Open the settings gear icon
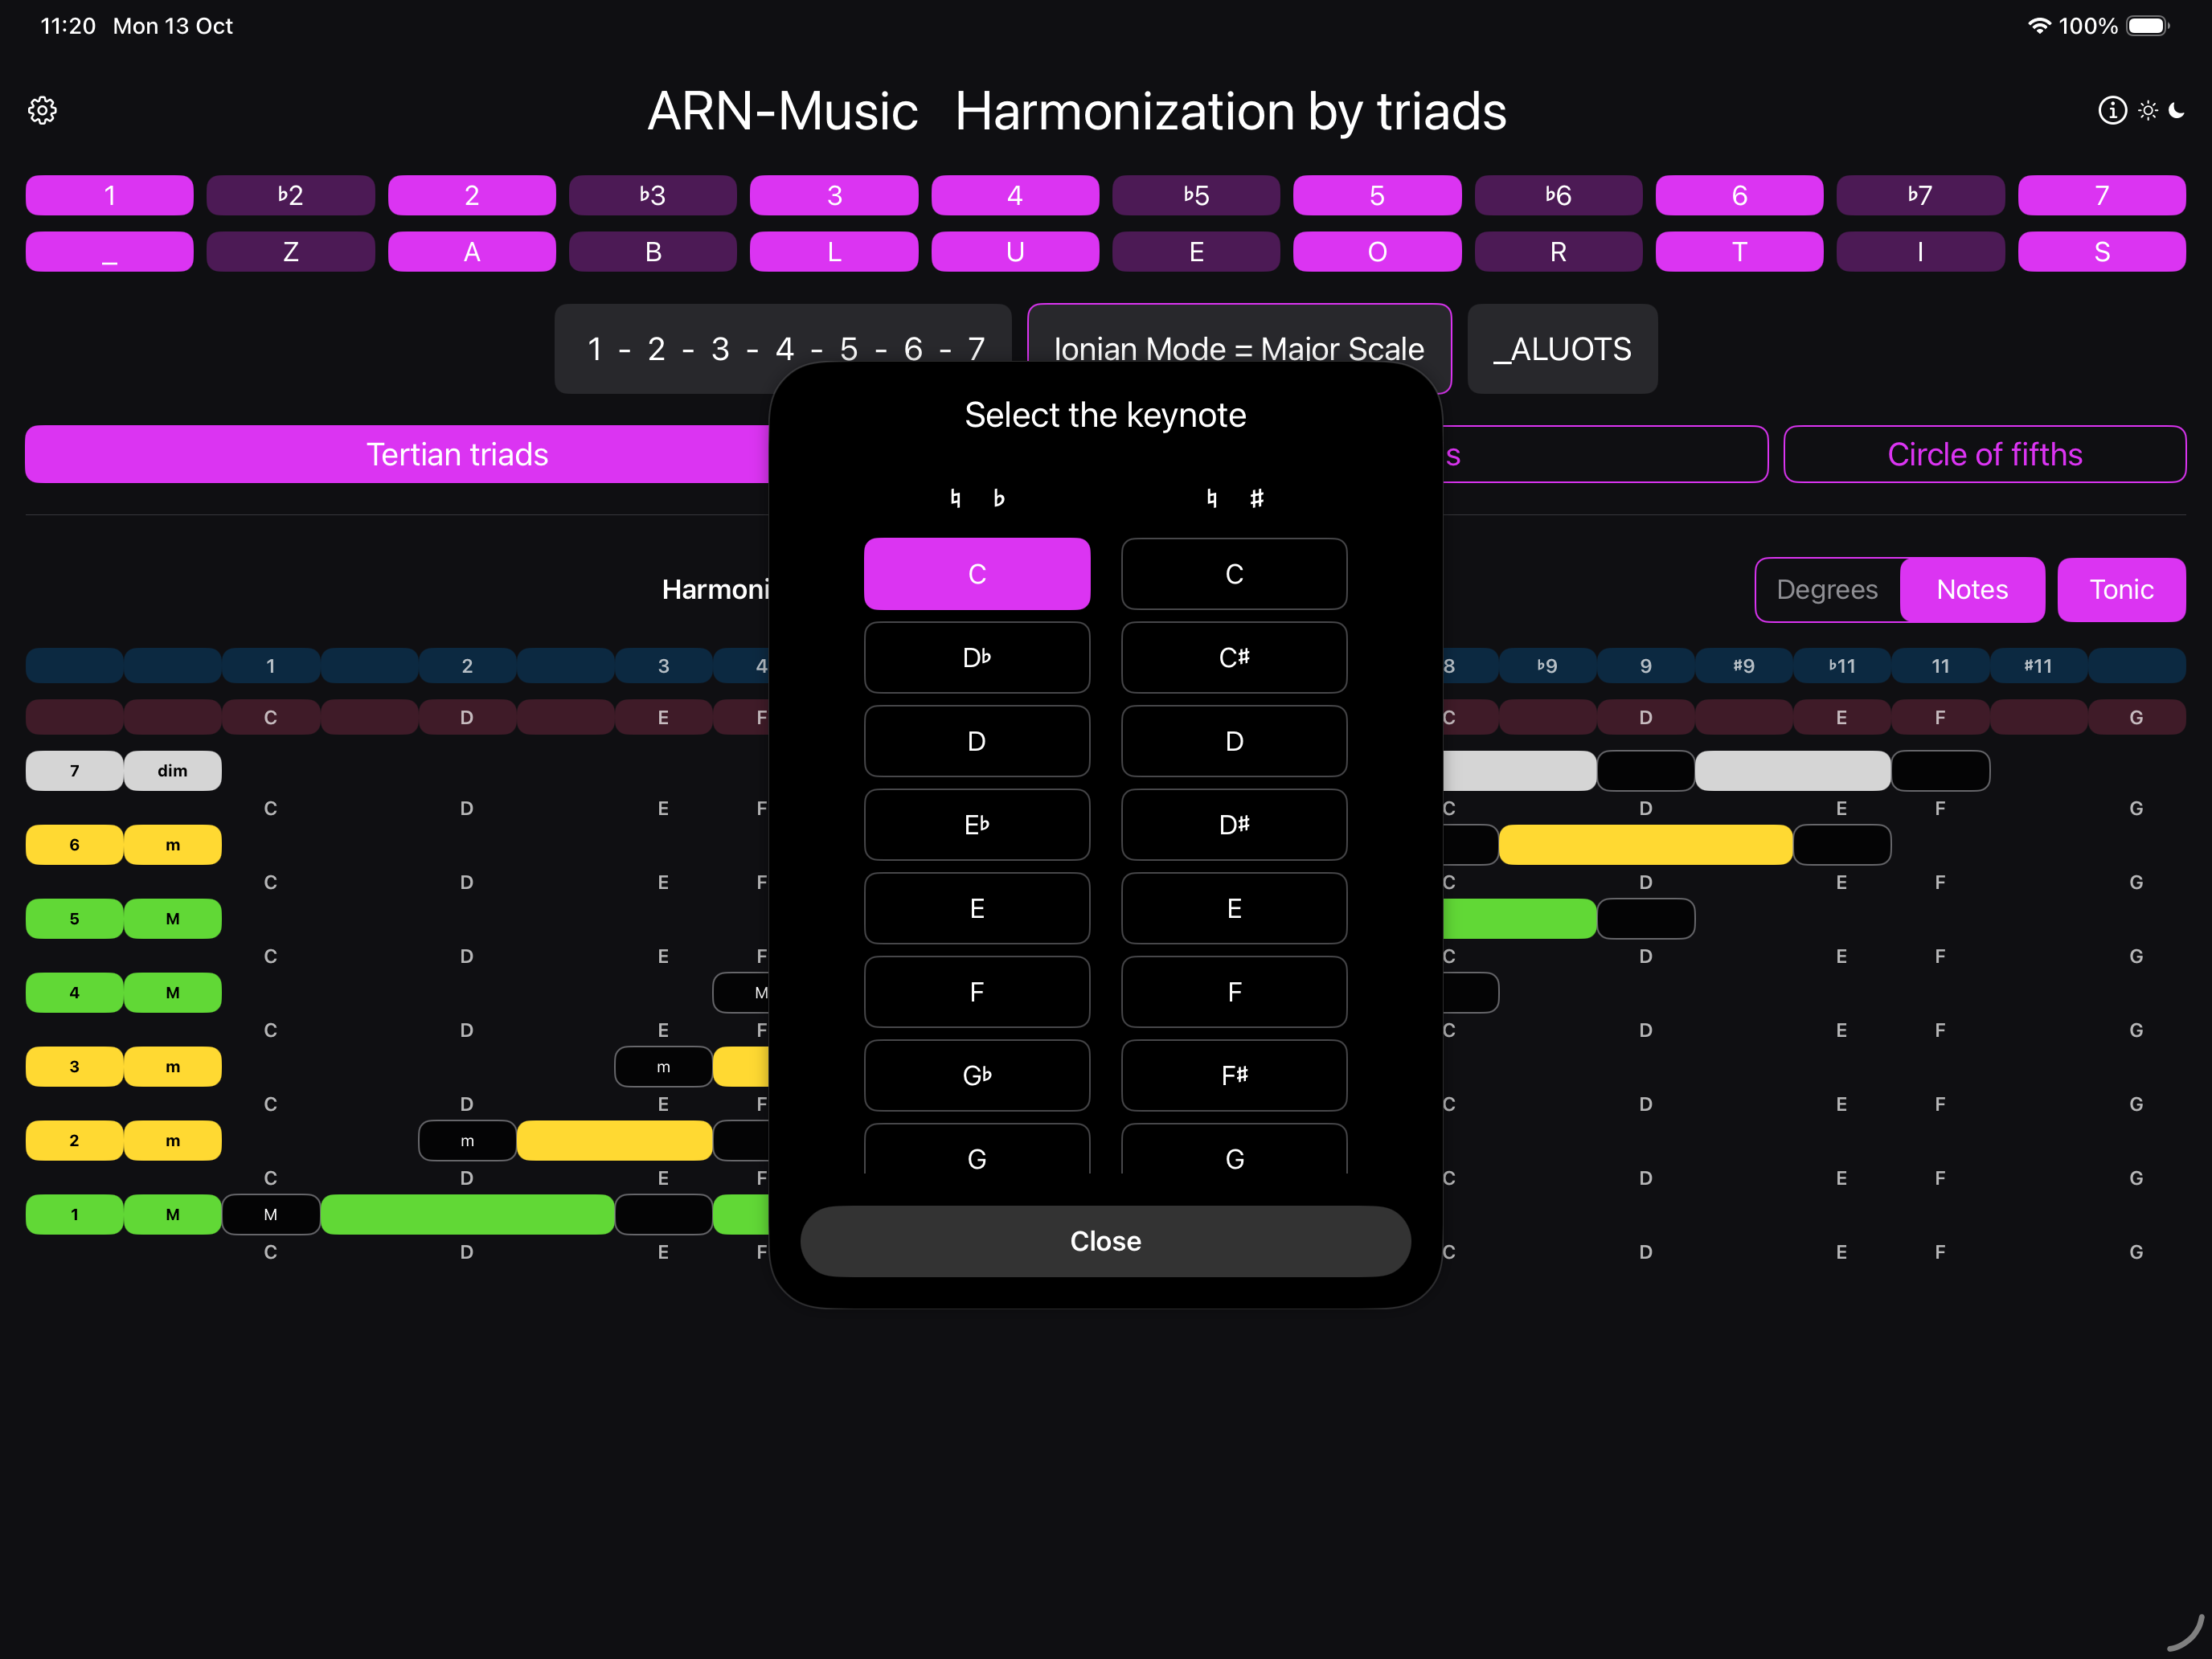Viewport: 2212px width, 1659px height. pos(42,110)
